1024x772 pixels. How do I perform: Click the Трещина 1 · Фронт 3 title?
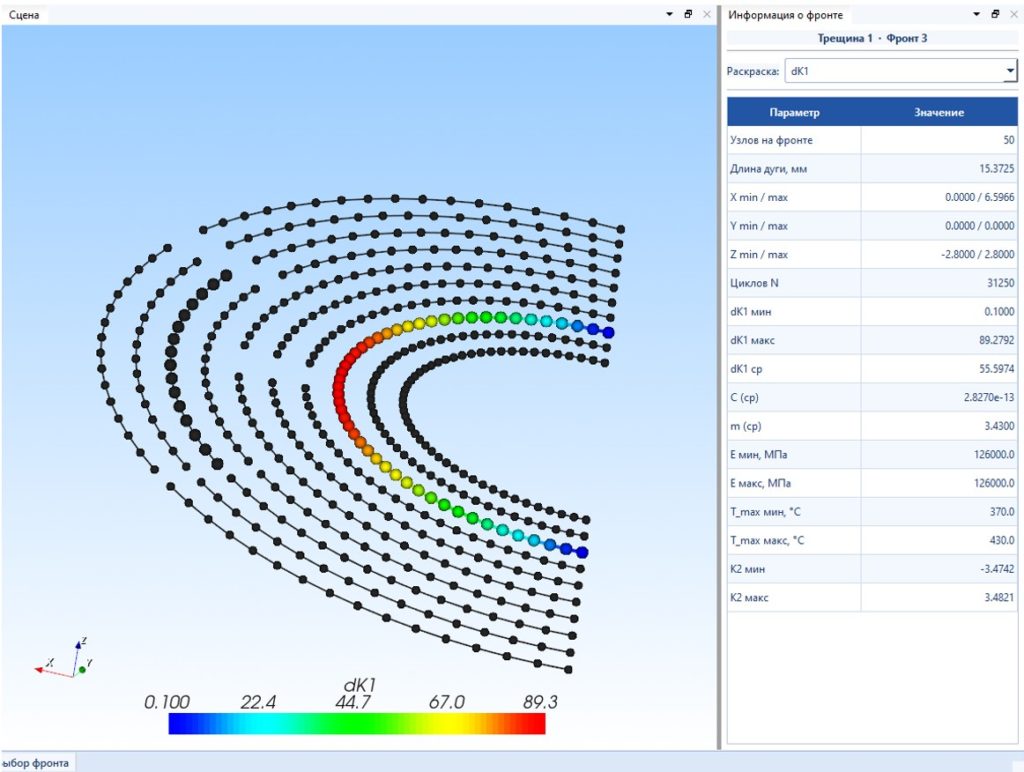[872, 38]
